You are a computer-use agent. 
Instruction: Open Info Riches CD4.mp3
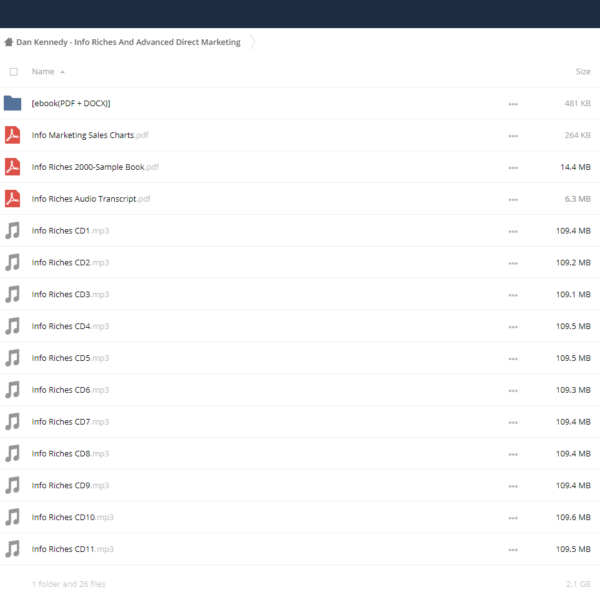[70, 326]
